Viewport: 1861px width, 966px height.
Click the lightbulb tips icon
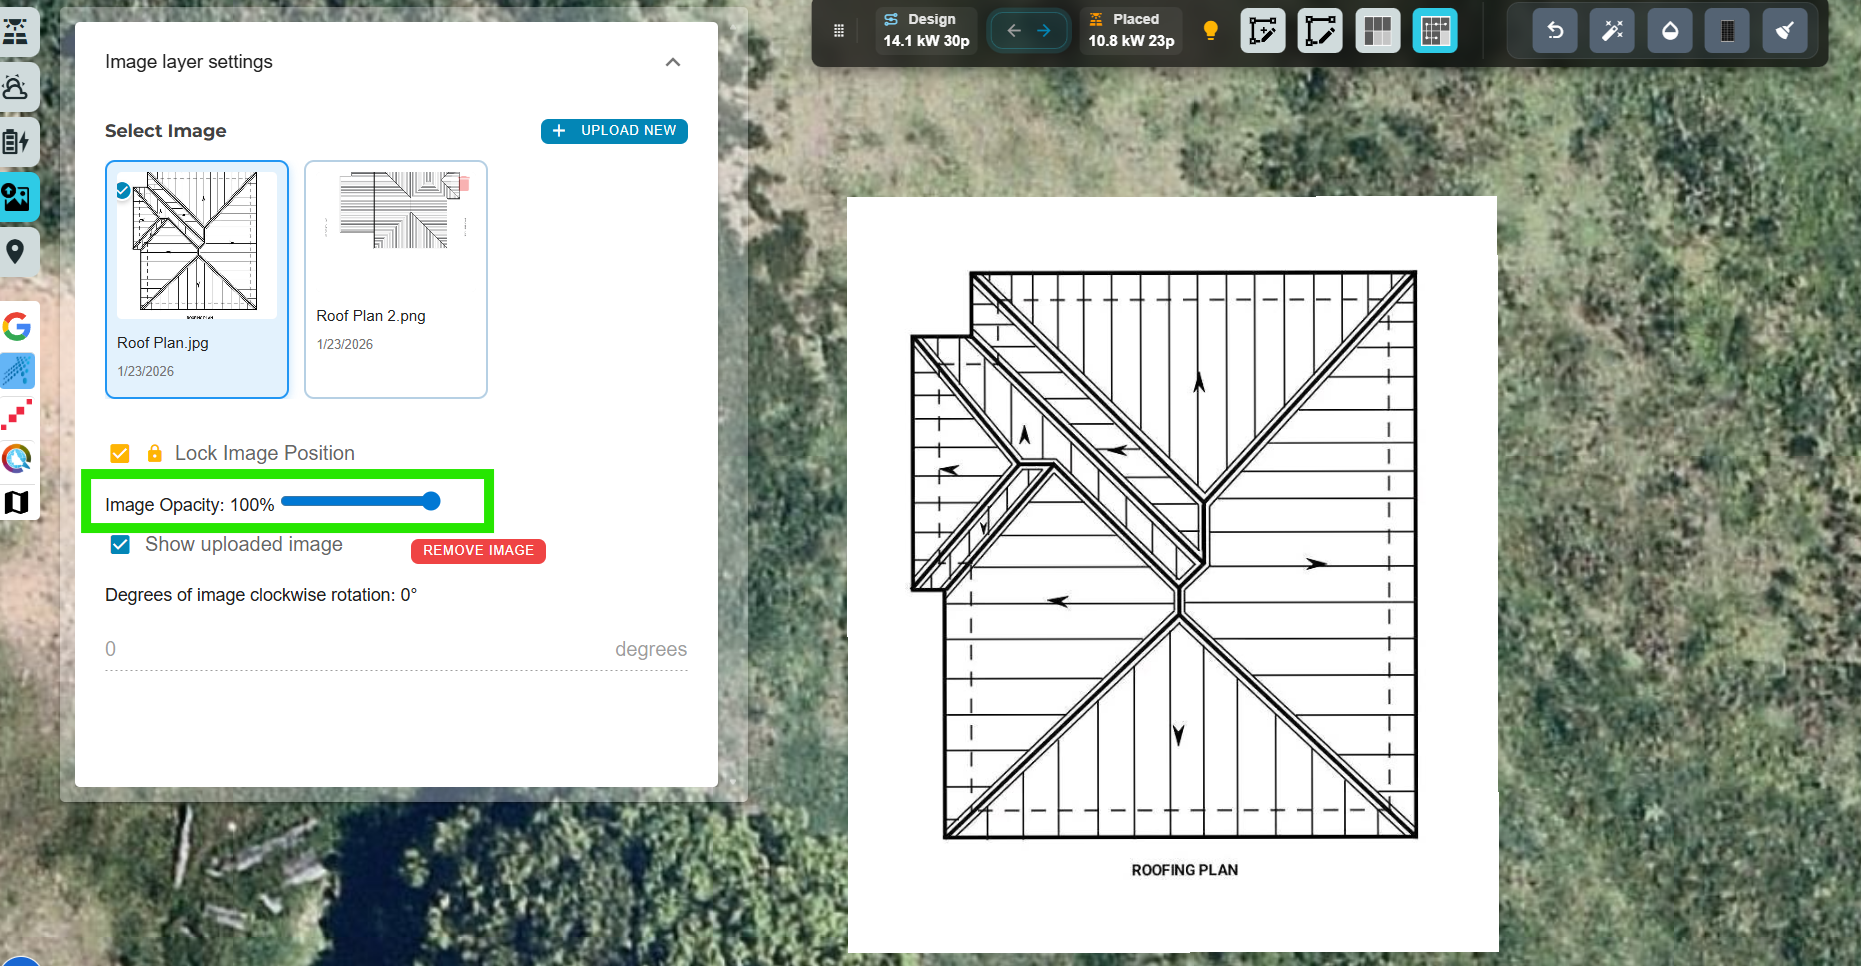1210,31
